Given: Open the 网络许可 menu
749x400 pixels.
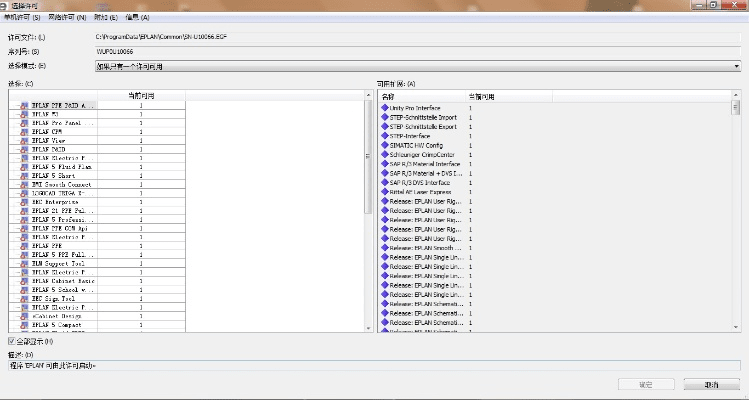Looking at the screenshot, I should (67, 17).
